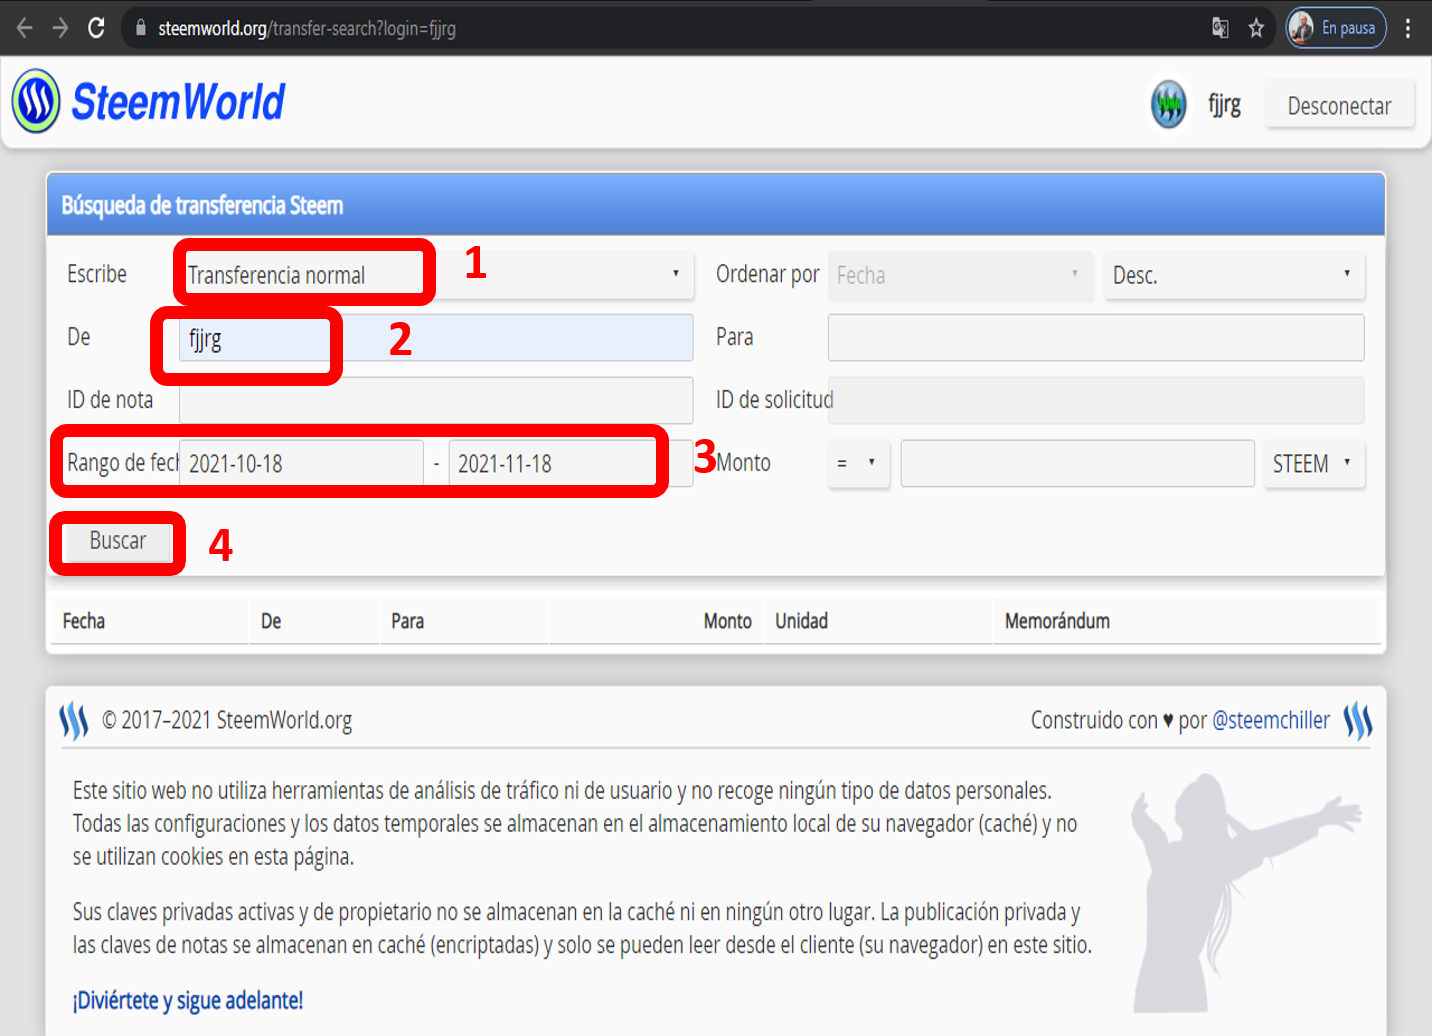Click the fjrg username in the header
The height and width of the screenshot is (1036, 1432).
[1224, 105]
